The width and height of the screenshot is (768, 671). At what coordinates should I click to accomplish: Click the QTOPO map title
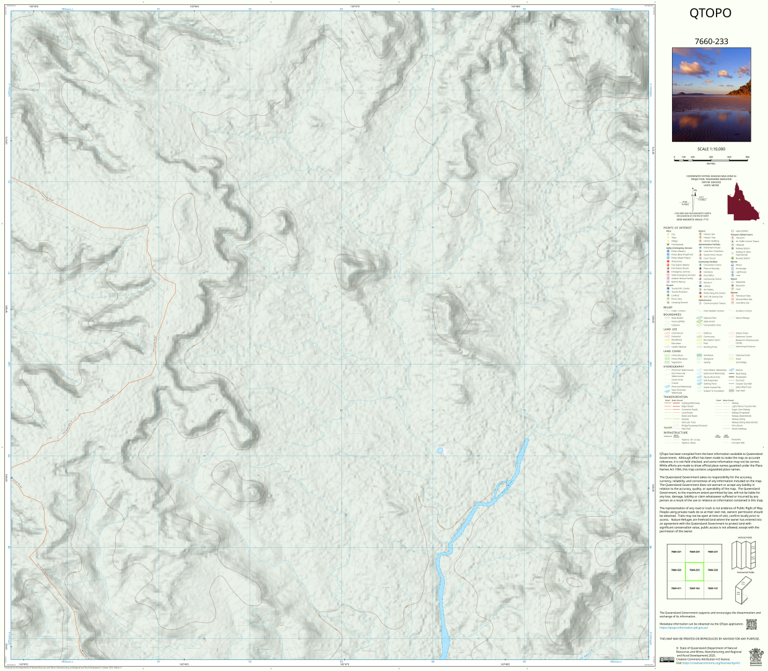pyautogui.click(x=710, y=13)
